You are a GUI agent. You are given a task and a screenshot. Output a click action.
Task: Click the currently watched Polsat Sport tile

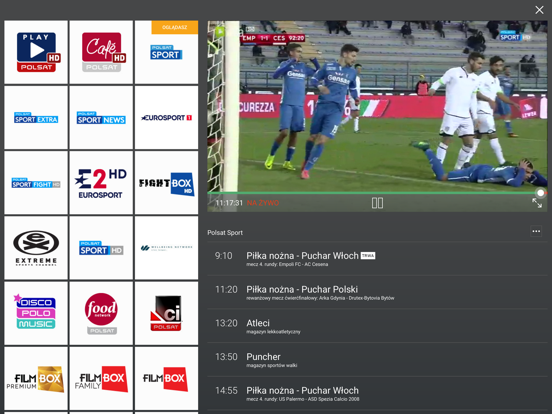coord(166,52)
